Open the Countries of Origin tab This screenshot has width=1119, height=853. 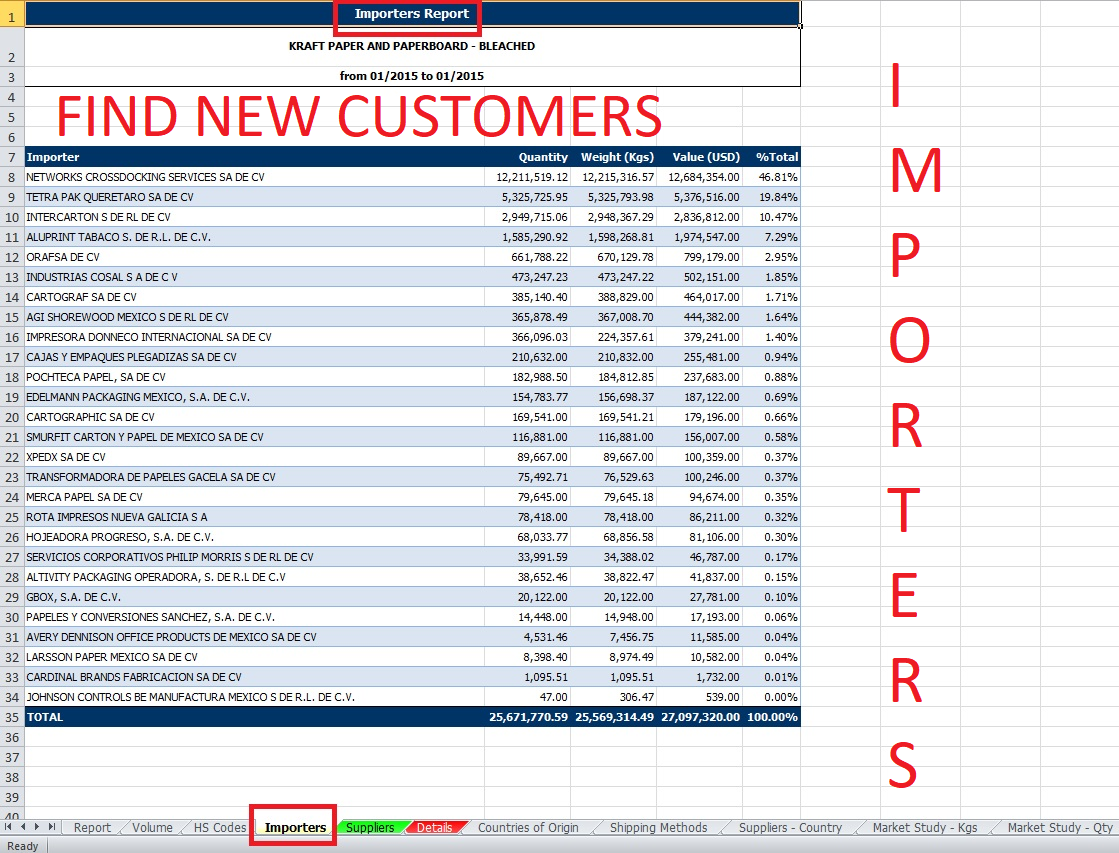[x=528, y=828]
